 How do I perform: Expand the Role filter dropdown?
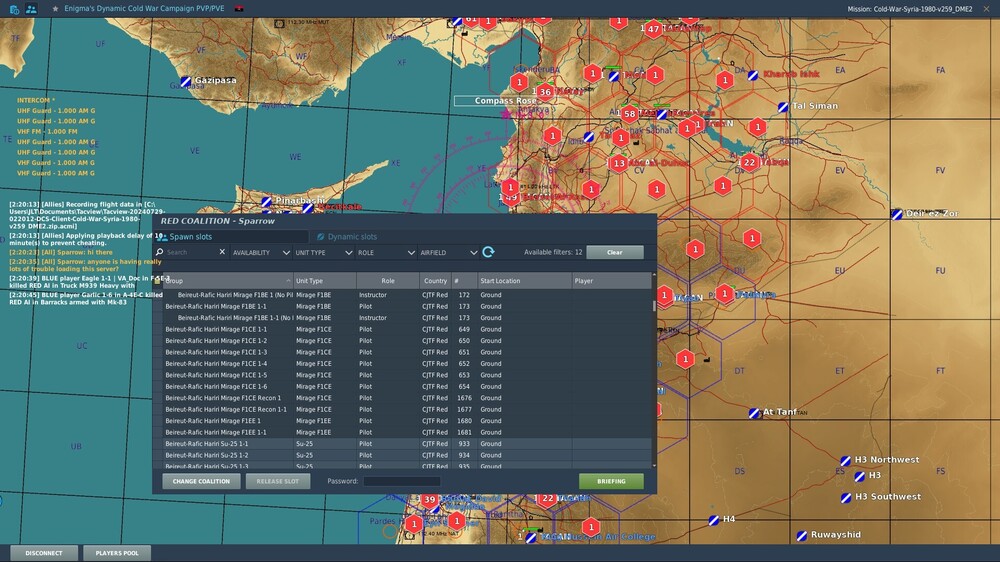(x=384, y=253)
